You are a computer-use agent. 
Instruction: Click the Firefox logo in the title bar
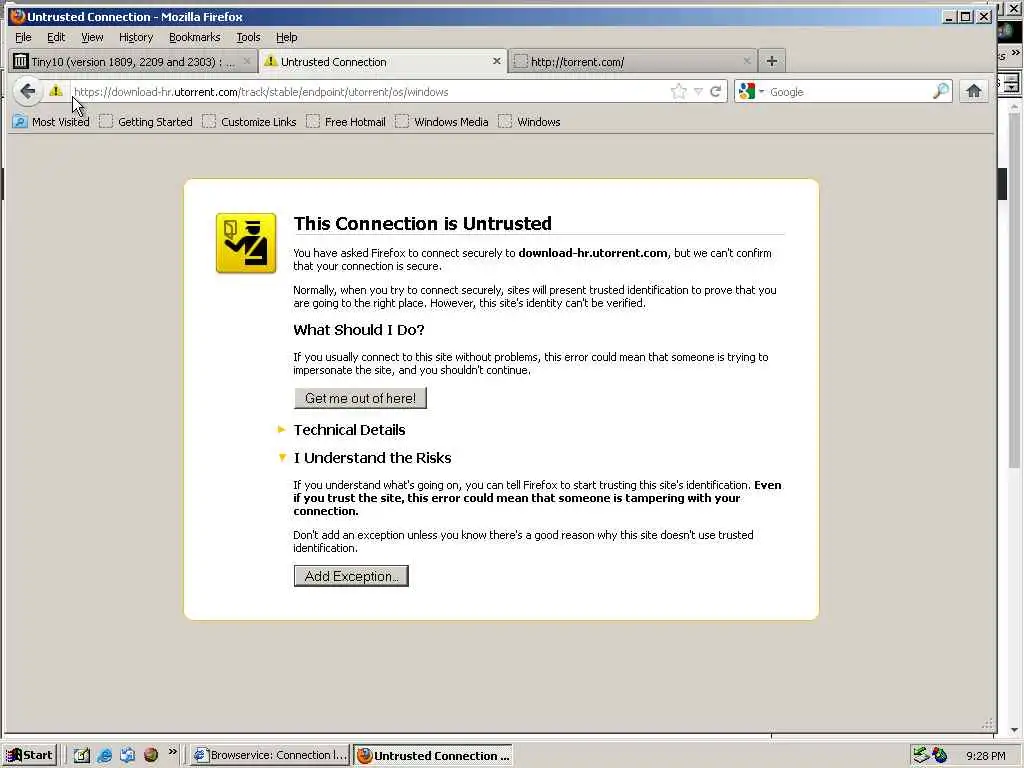17,16
